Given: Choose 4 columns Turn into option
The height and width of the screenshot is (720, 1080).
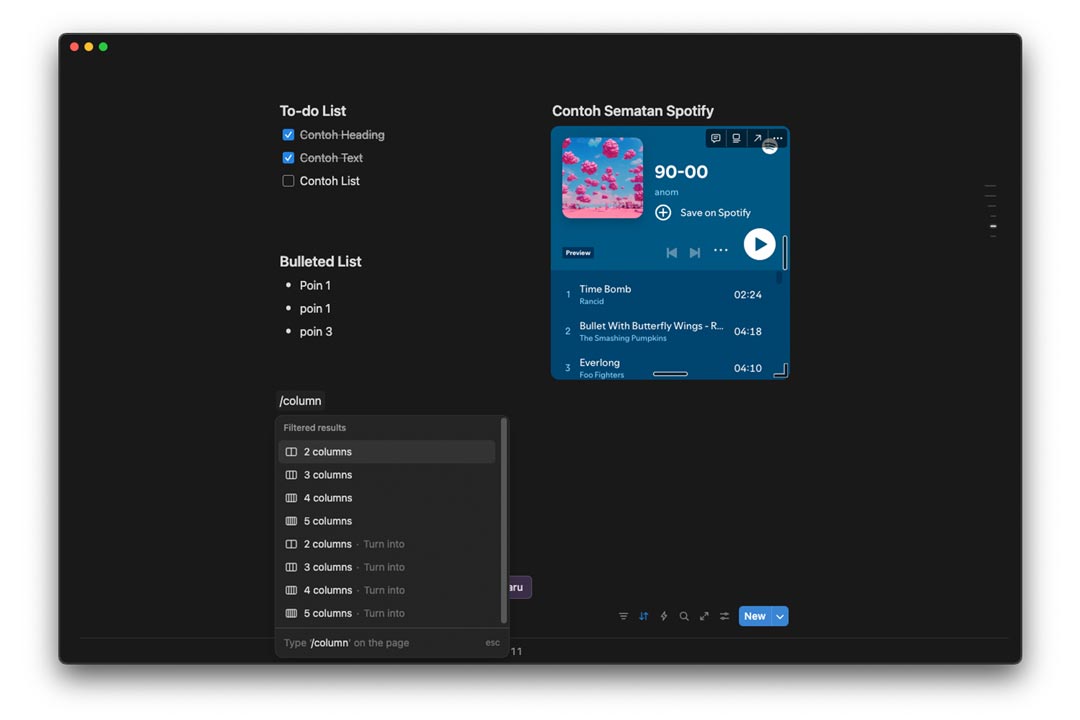Looking at the screenshot, I should coord(386,590).
